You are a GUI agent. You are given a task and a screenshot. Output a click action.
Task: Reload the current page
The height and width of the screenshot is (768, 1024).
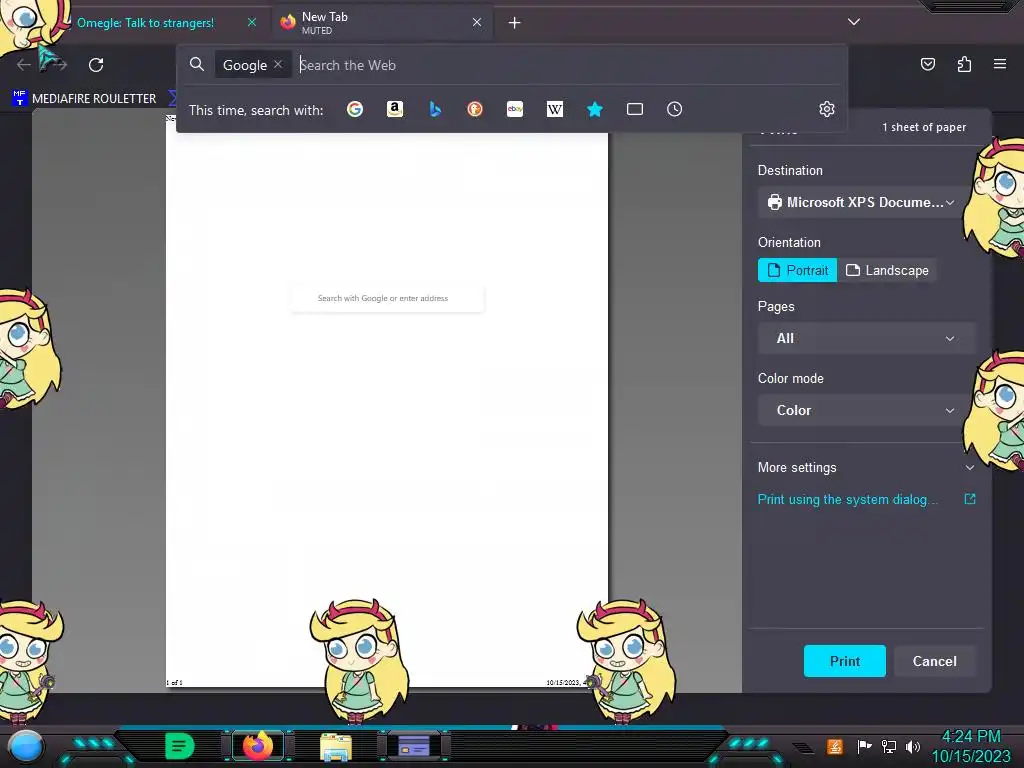(x=96, y=65)
